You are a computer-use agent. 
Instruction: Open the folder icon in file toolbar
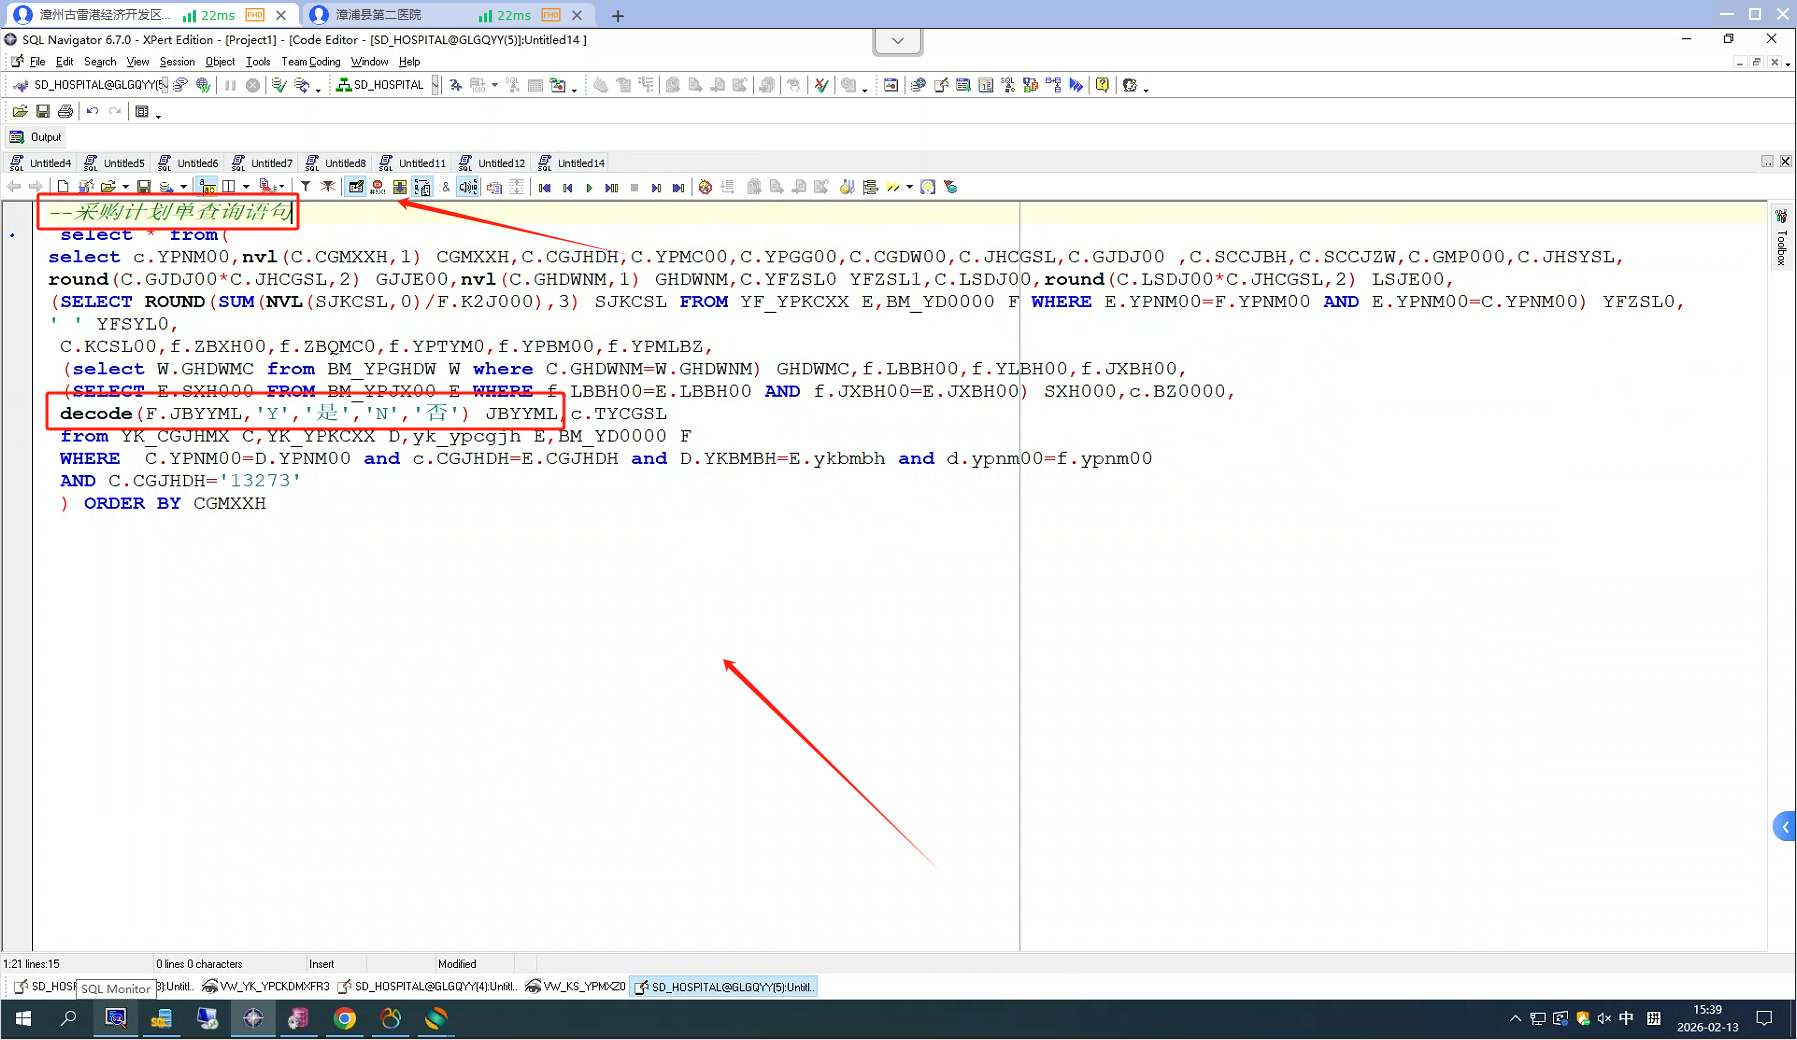click(x=20, y=111)
